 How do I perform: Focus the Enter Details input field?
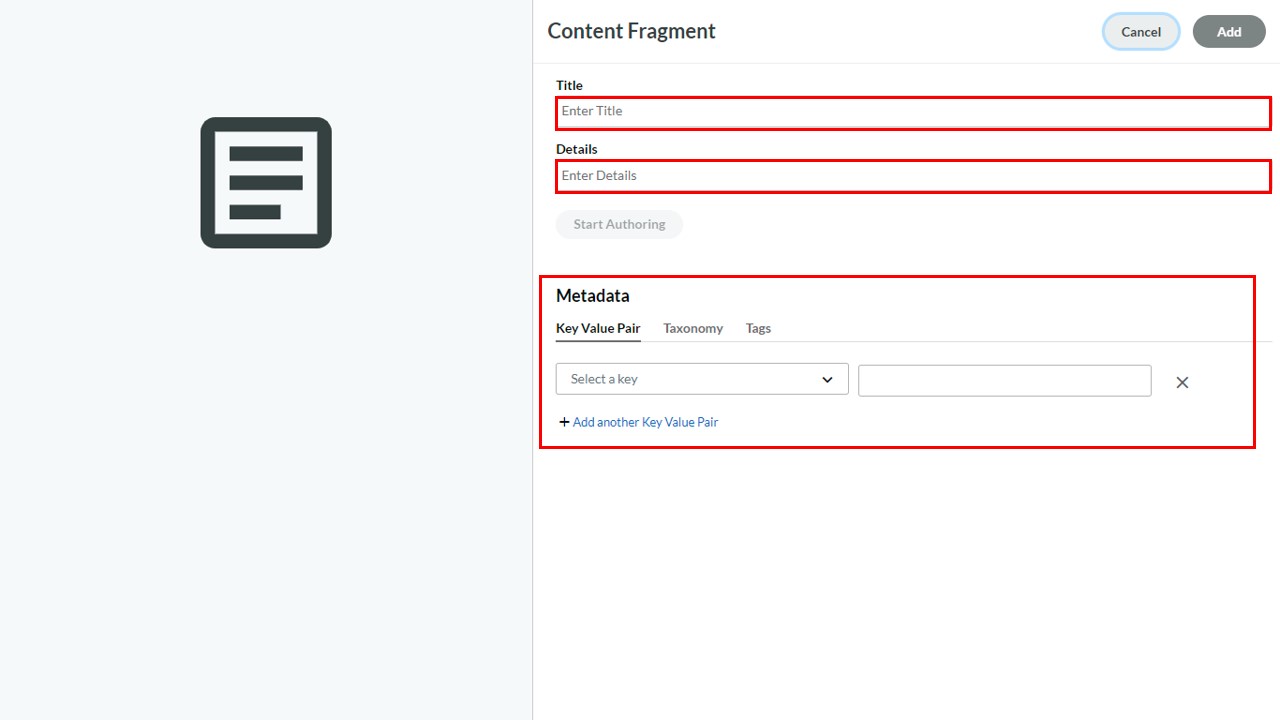(x=913, y=176)
